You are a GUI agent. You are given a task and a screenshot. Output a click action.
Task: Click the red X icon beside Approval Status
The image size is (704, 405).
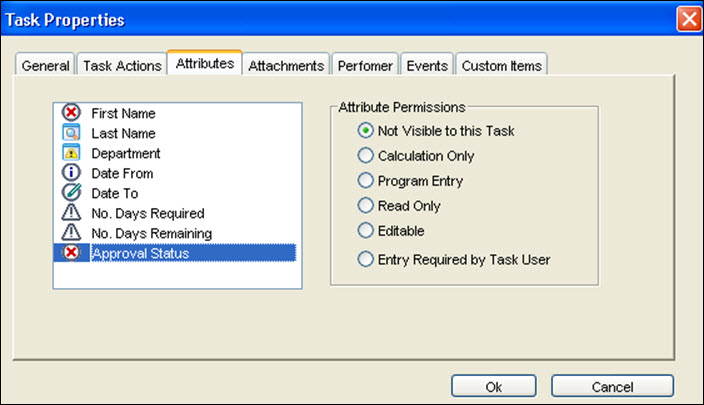71,252
